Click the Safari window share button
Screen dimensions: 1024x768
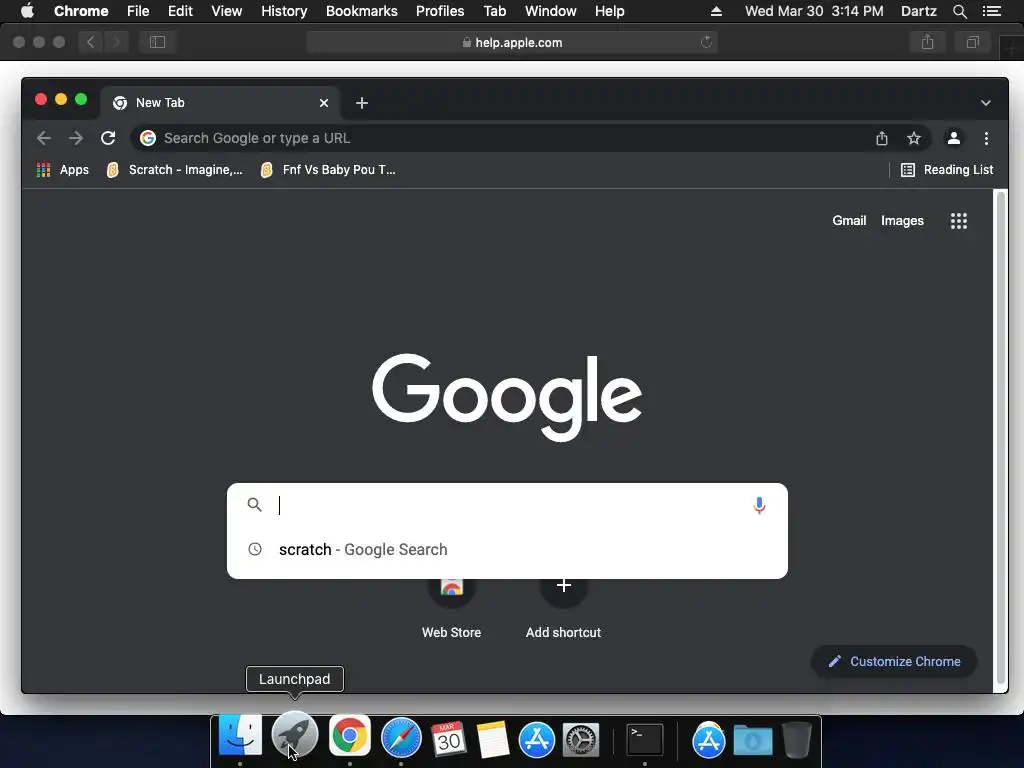(927, 42)
